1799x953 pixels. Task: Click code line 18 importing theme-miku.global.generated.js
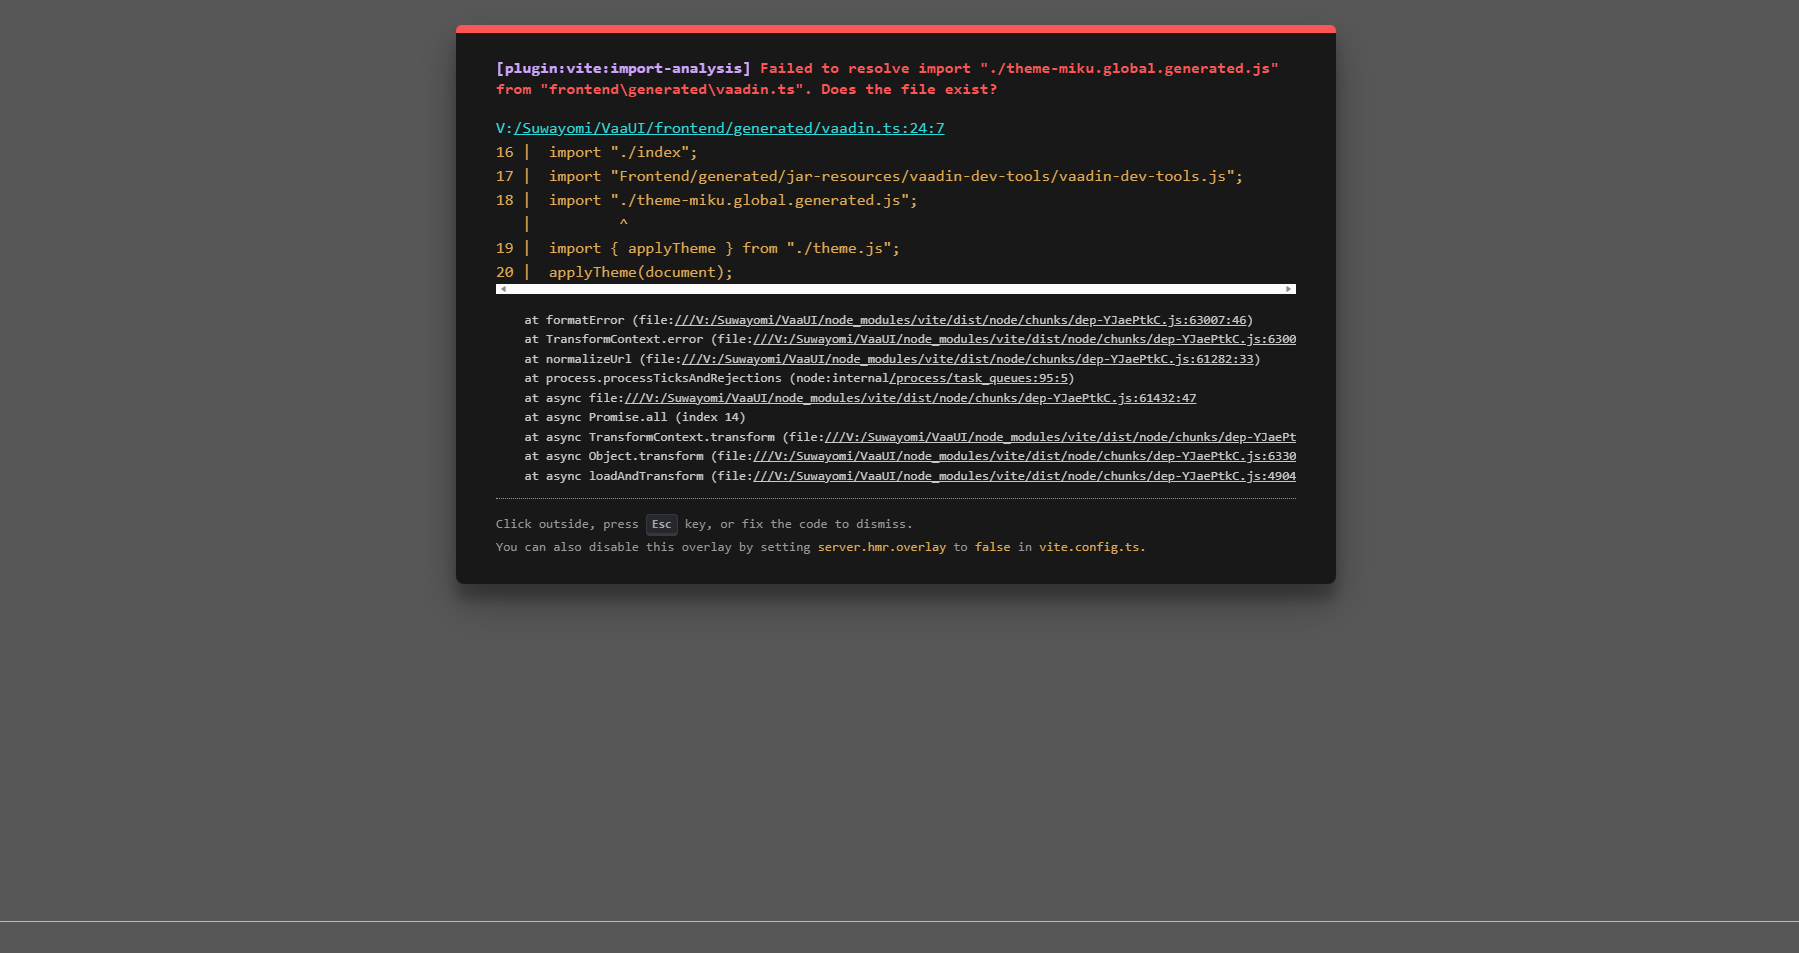point(732,200)
